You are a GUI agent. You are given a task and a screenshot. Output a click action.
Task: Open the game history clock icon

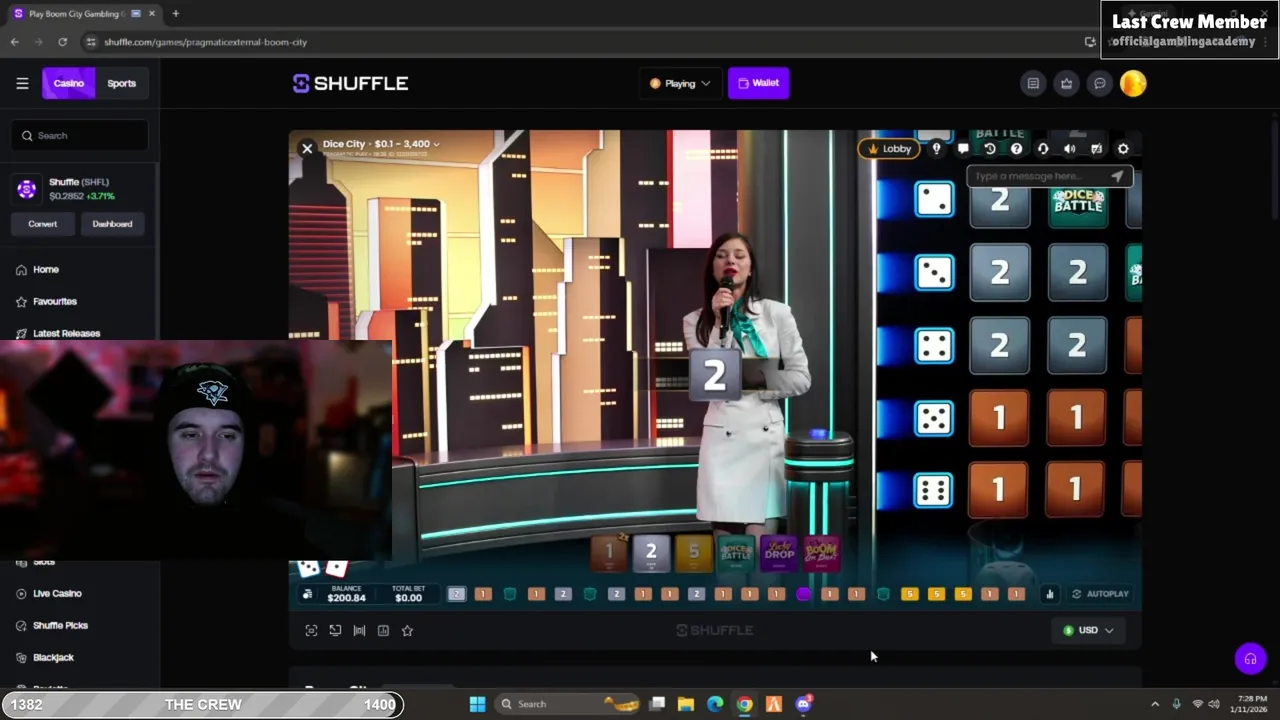990,148
